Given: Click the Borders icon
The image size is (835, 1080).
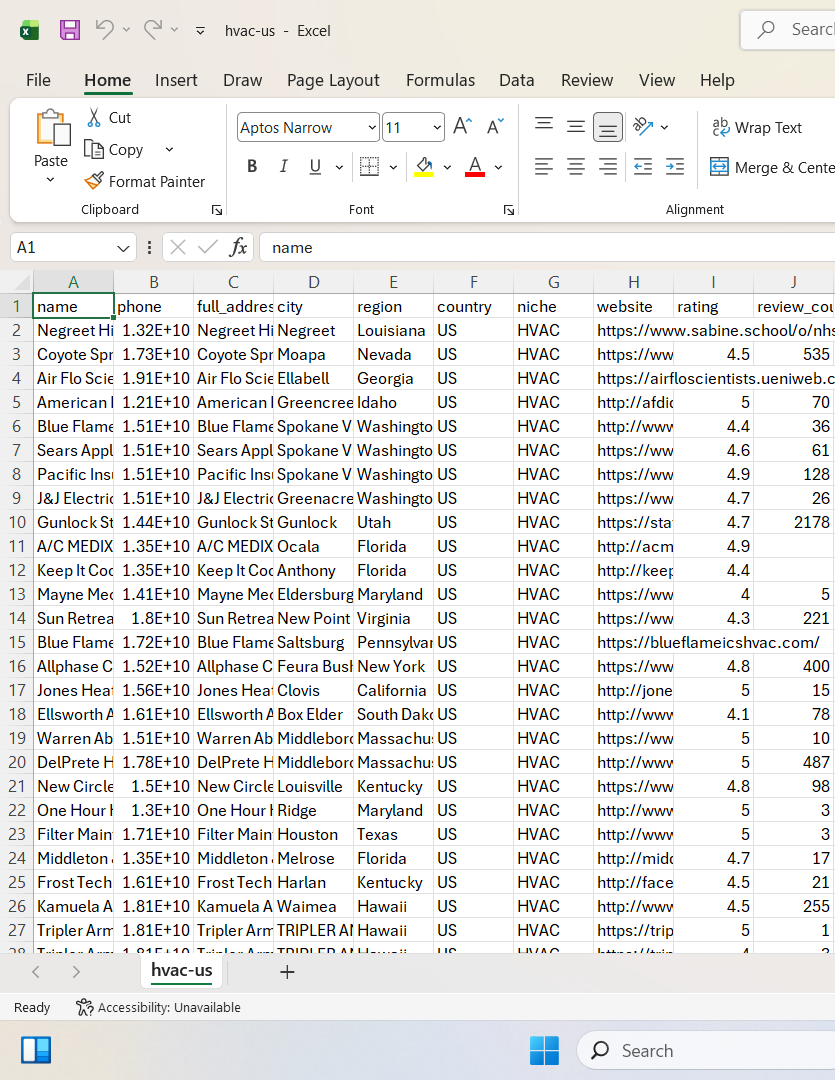Looking at the screenshot, I should [x=369, y=166].
